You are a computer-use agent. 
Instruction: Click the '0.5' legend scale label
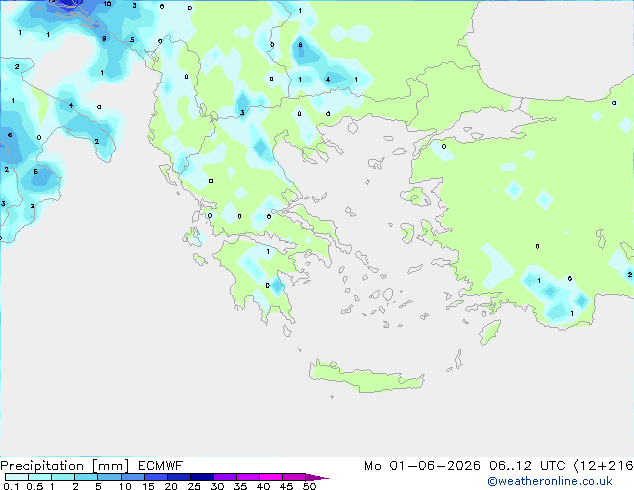coord(35,486)
